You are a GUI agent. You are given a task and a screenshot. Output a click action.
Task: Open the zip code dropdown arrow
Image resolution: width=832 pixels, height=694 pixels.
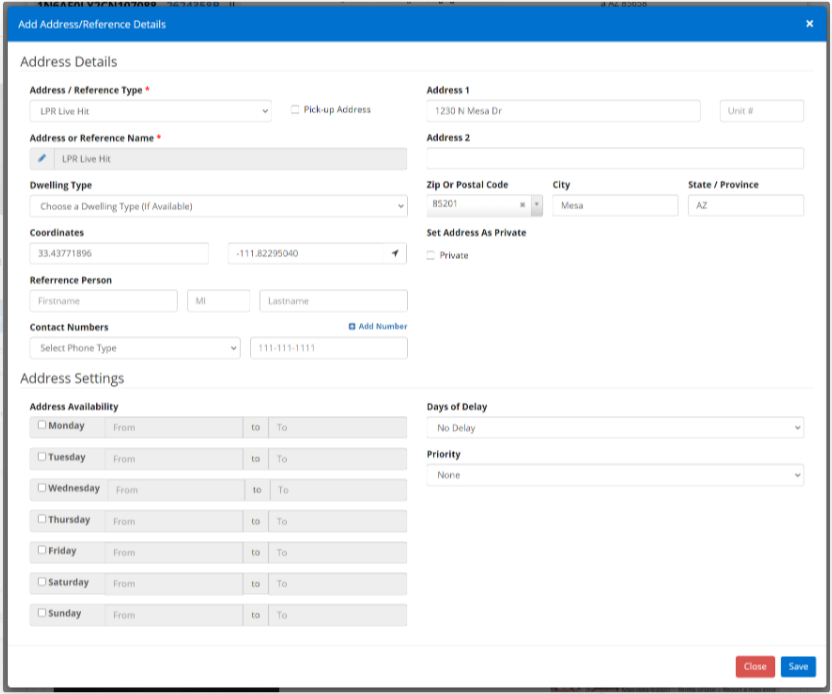coord(536,205)
